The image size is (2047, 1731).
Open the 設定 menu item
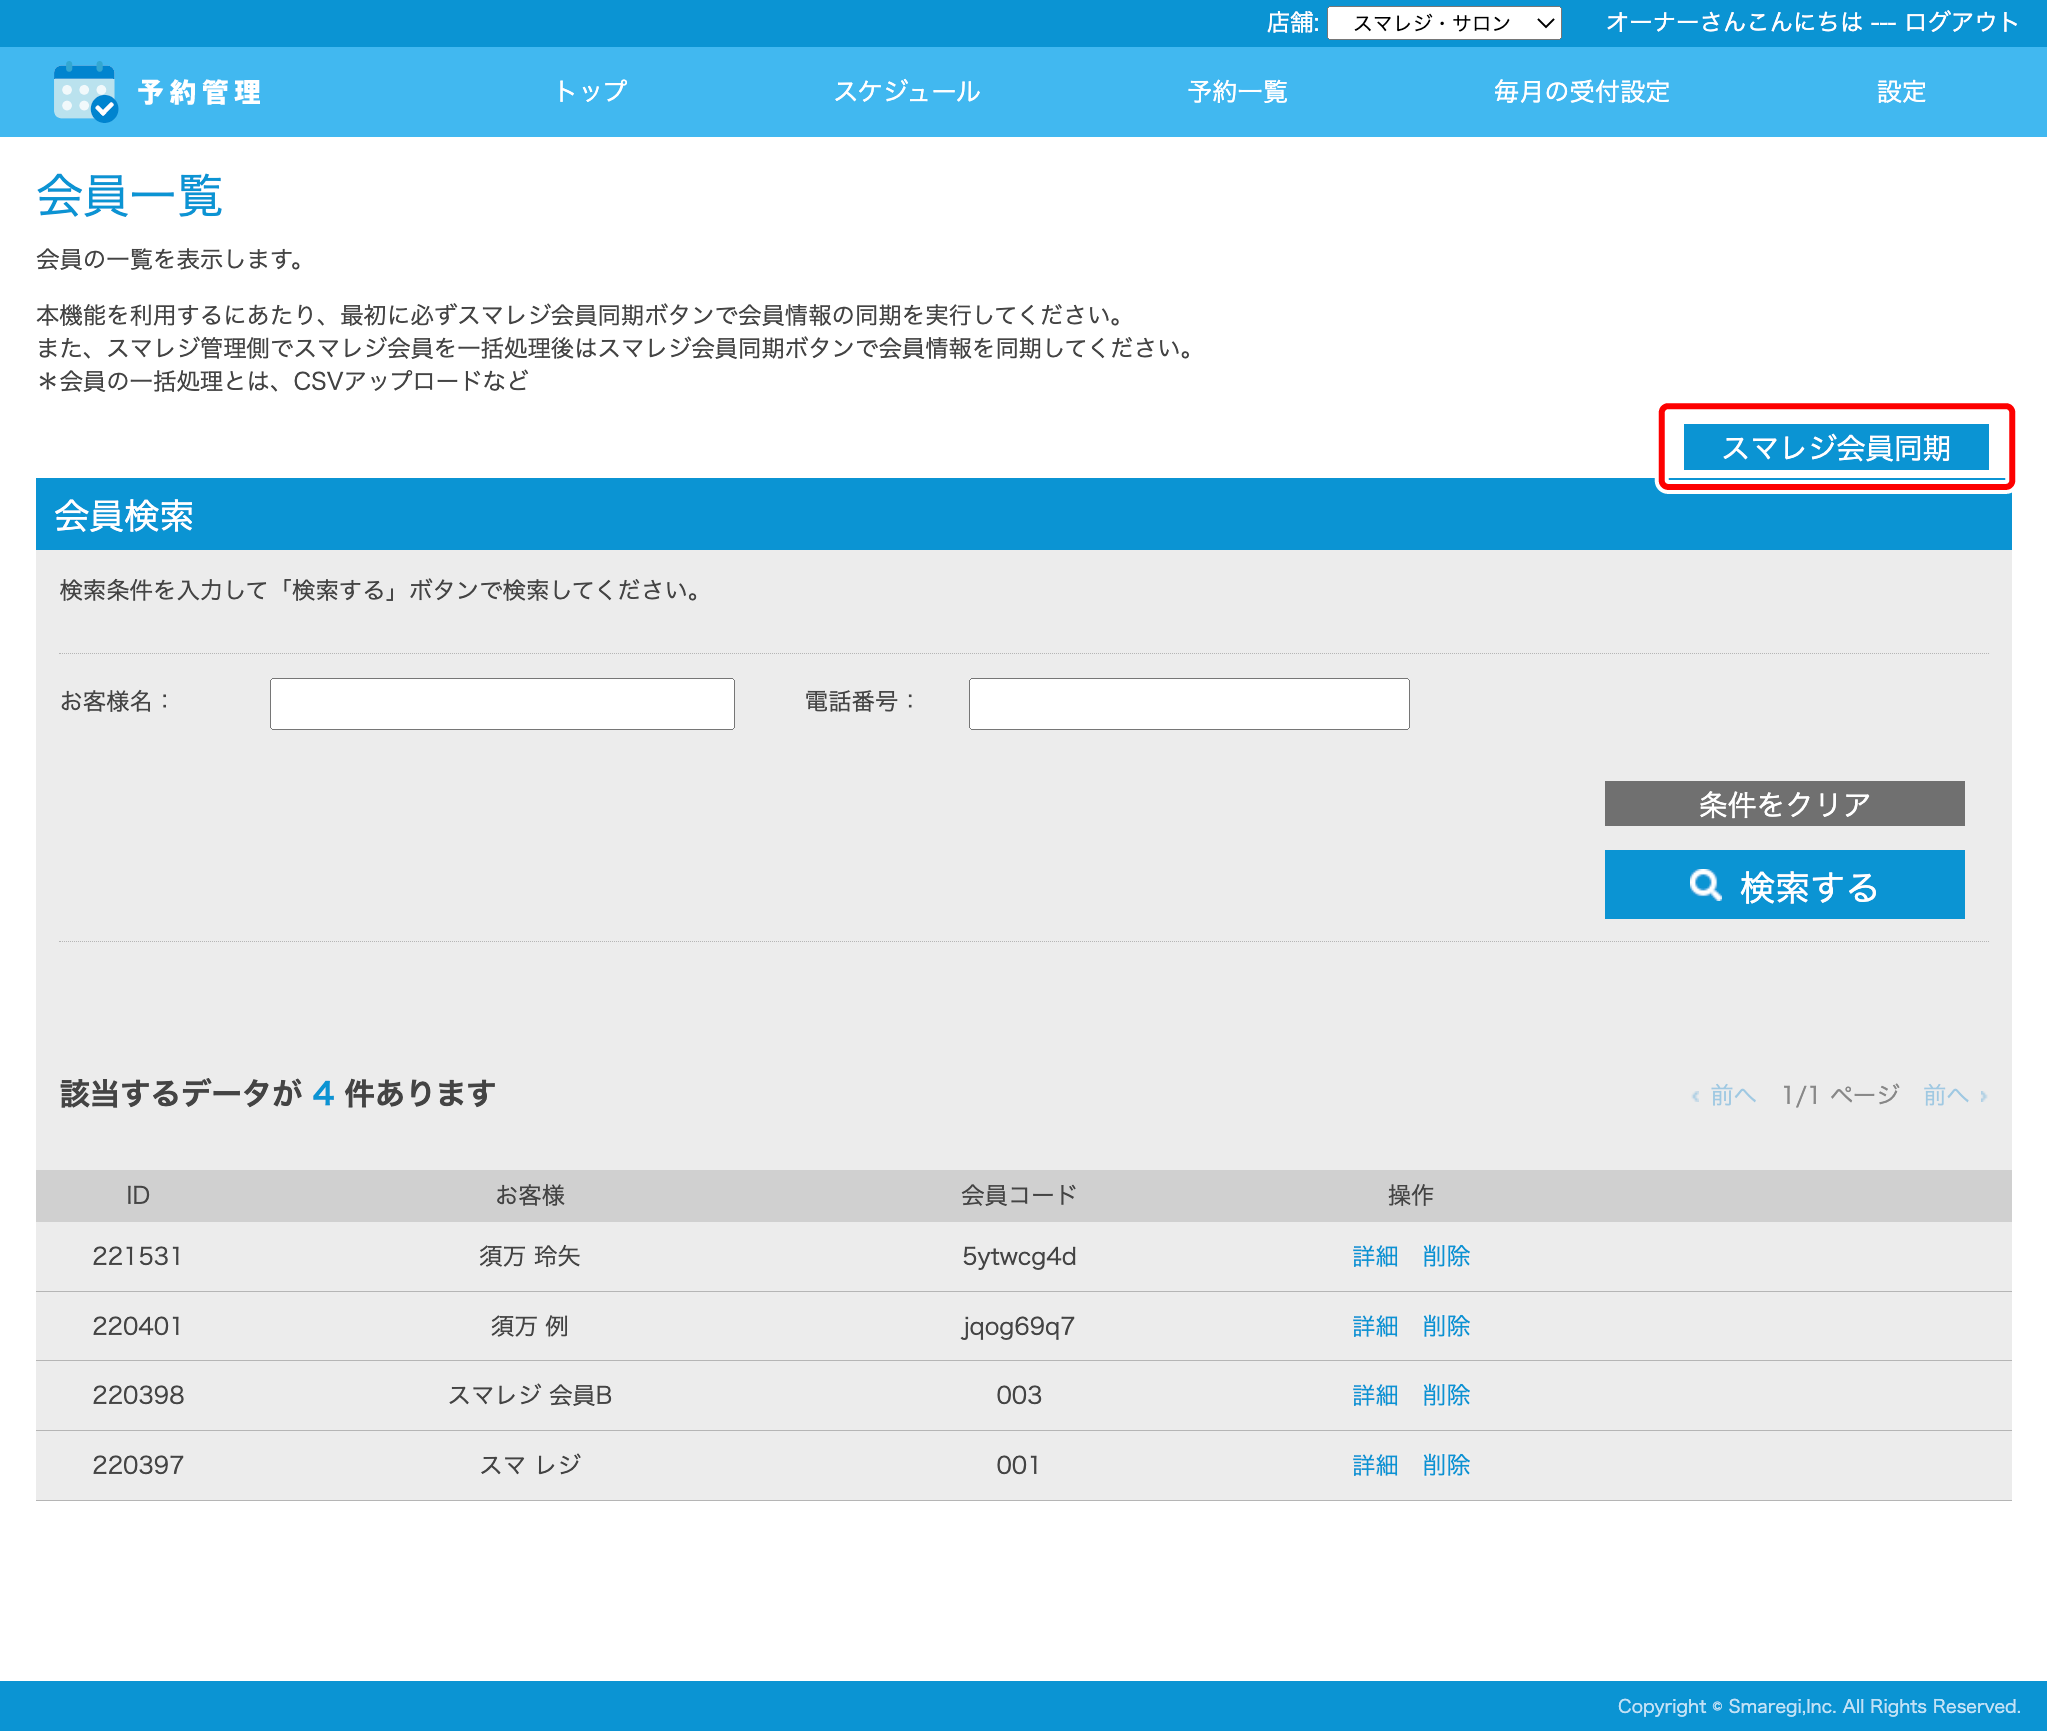point(1900,92)
